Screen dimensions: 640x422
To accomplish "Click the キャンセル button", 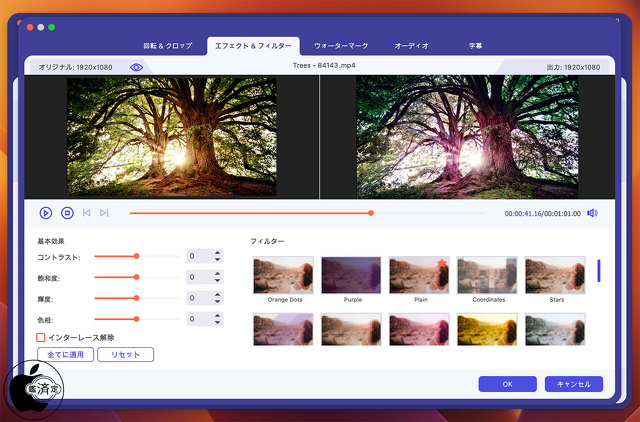I will point(573,384).
